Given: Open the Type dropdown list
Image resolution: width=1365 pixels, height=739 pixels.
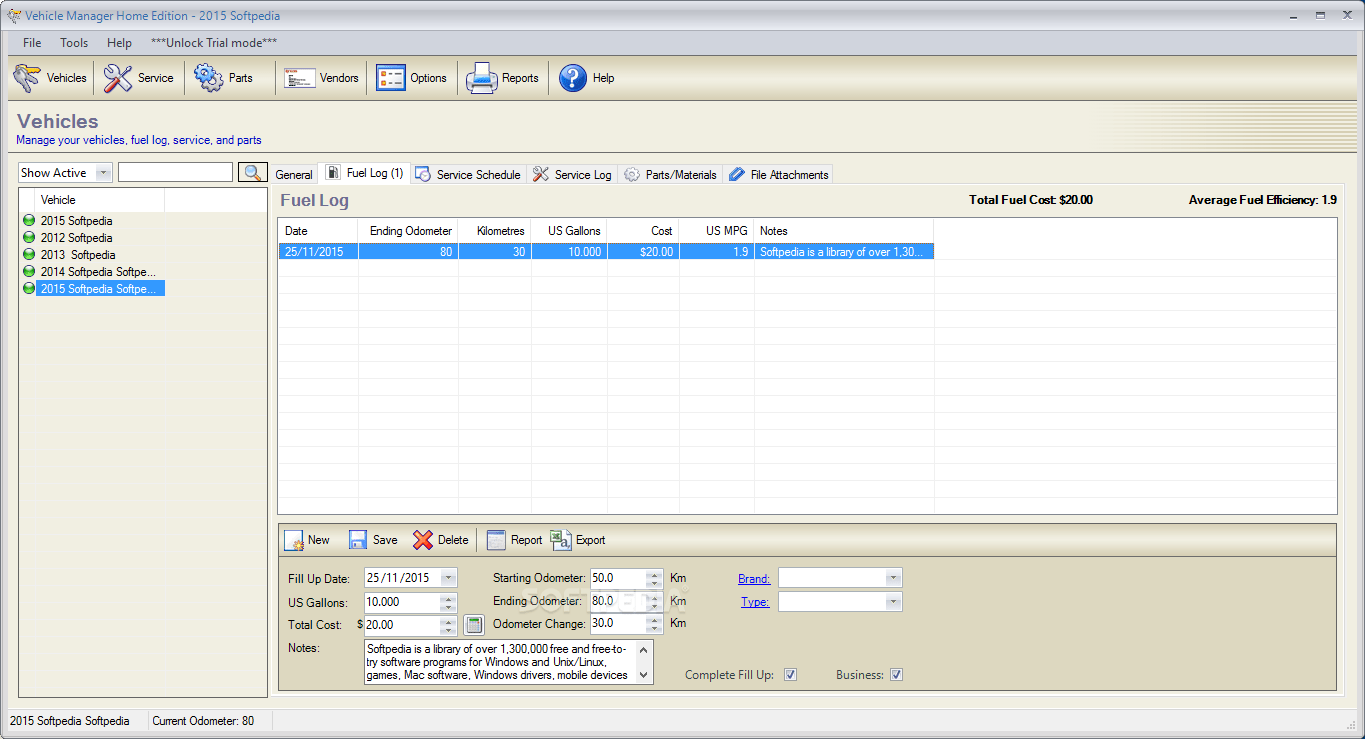Looking at the screenshot, I should 893,601.
